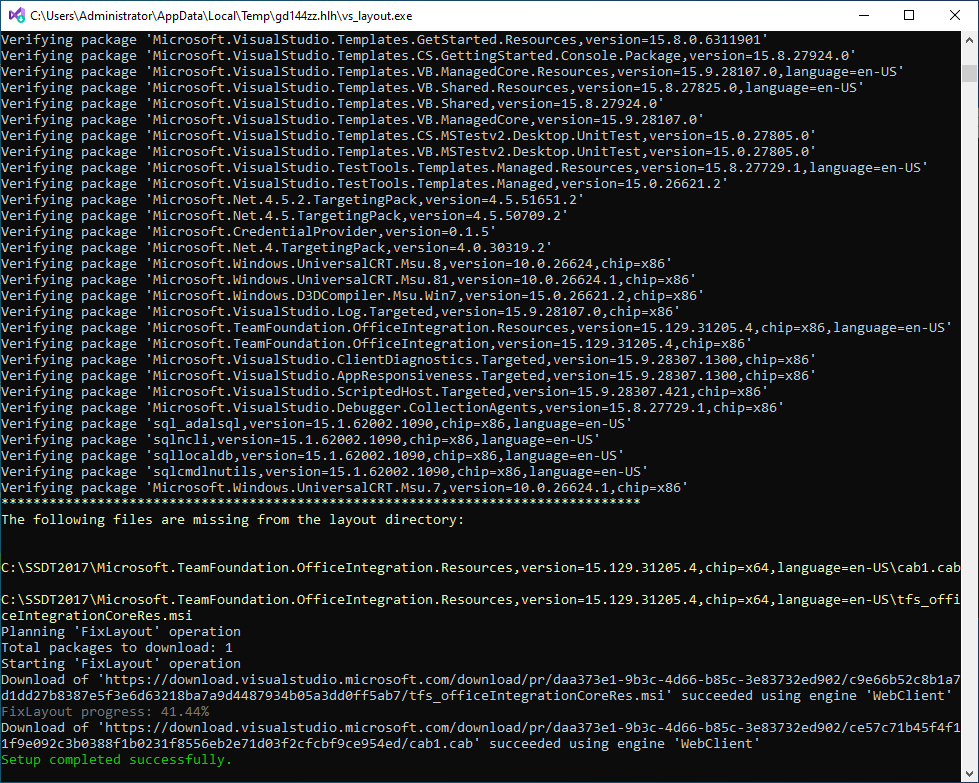
Task: Click the vertical scrollbar thumb
Action: (x=969, y=72)
